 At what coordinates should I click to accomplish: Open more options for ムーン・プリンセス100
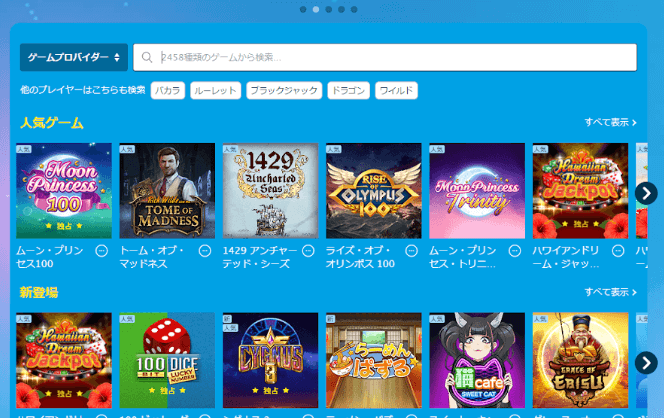[102, 251]
